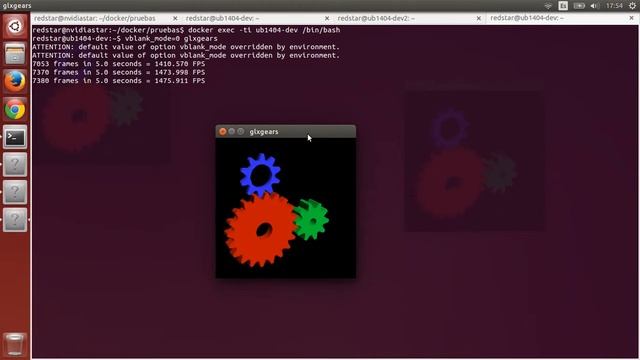The image size is (640, 360).
Task: Click the glxgears window title text
Action: click(264, 132)
